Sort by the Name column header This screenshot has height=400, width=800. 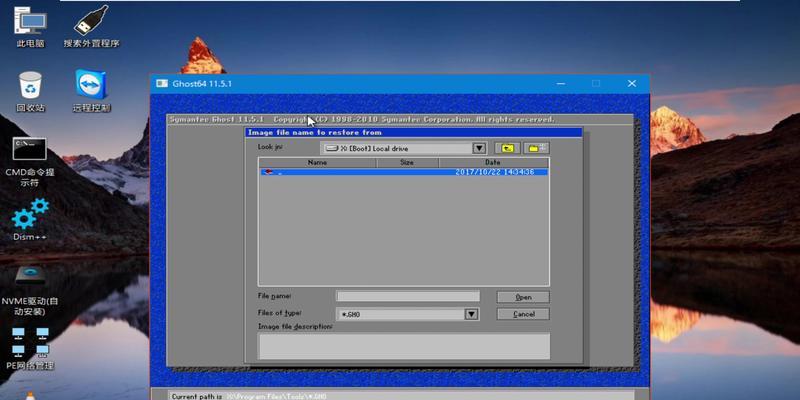pos(317,162)
